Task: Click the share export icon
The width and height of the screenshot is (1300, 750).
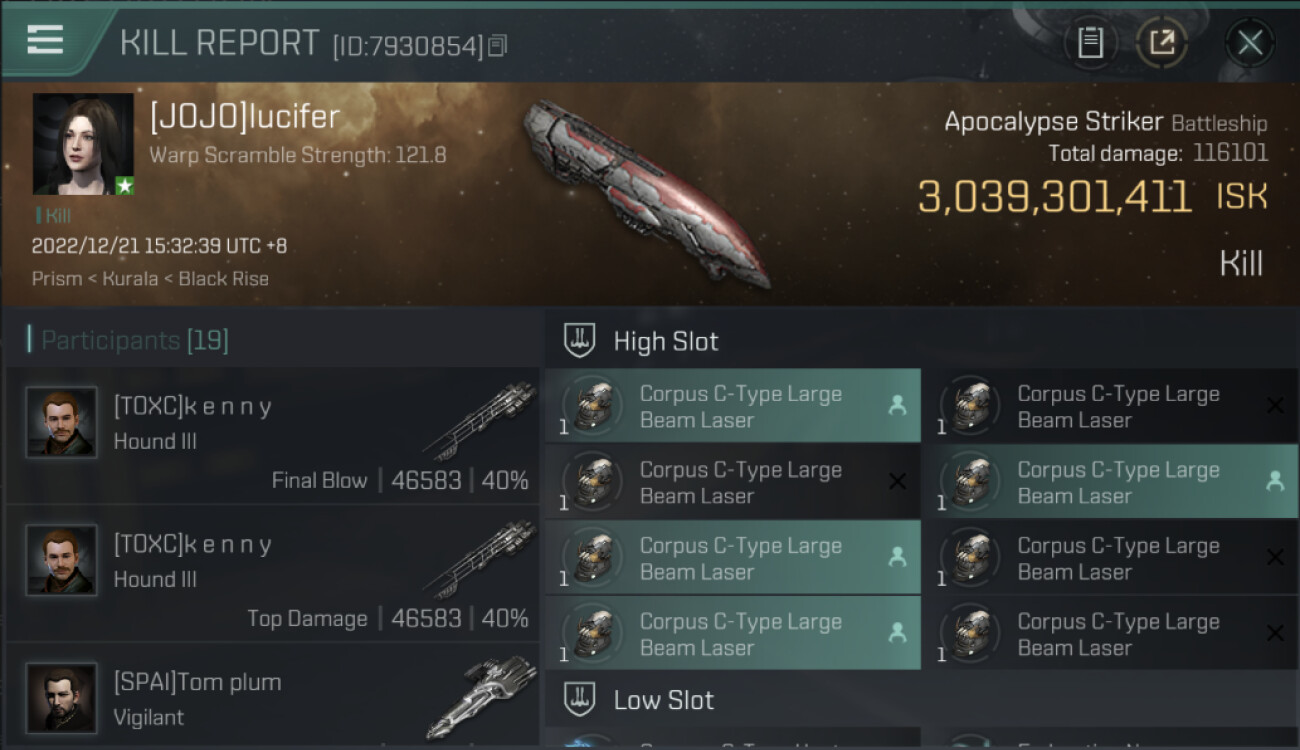Action: tap(1162, 43)
